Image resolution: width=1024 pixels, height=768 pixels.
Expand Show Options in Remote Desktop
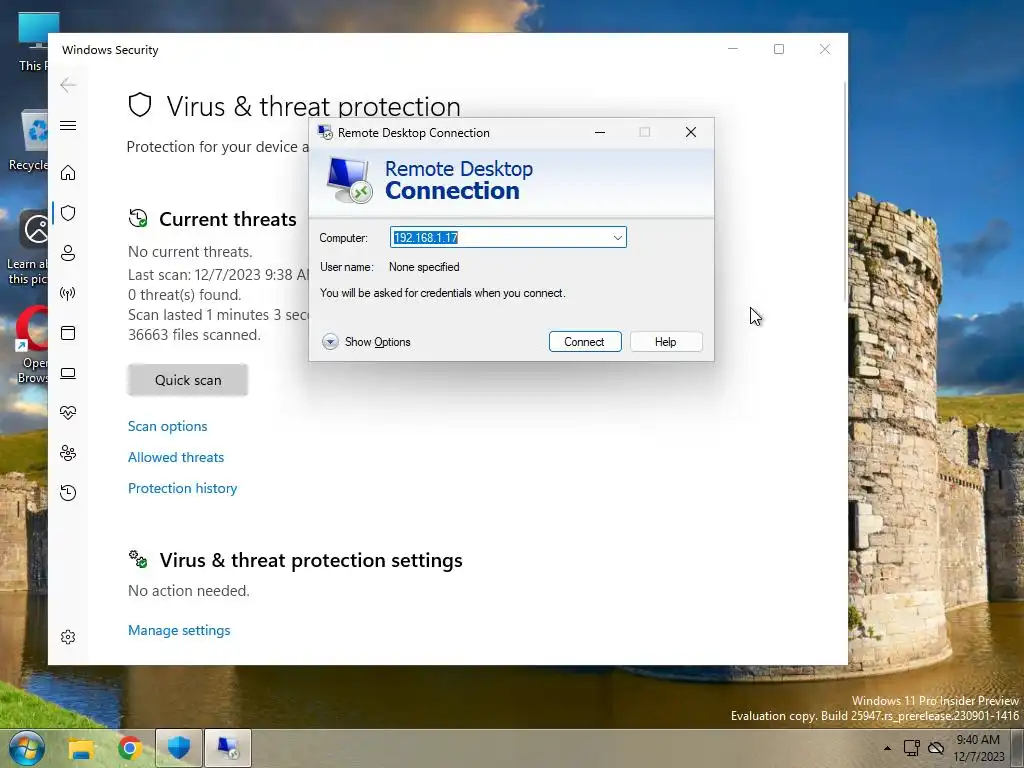pos(366,342)
